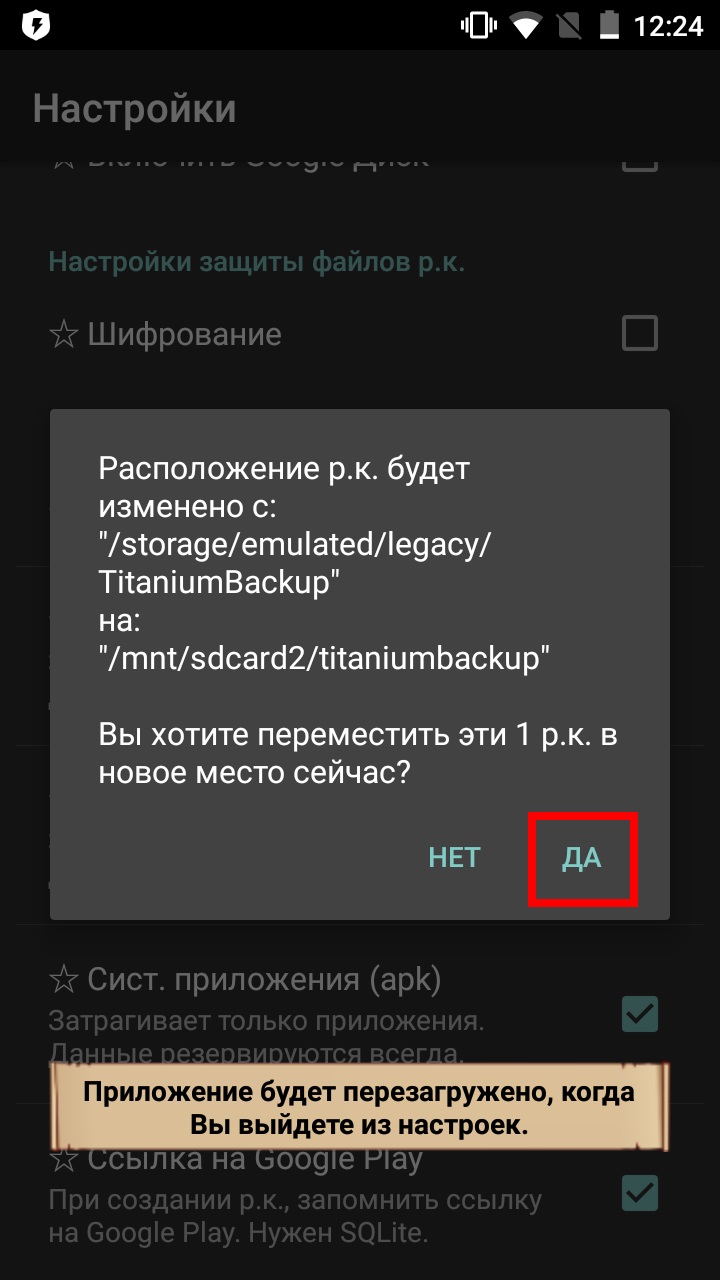Tap the star icon beside Ссылка на Google Play
Image resolution: width=720 pixels, height=1280 pixels.
tap(64, 1160)
